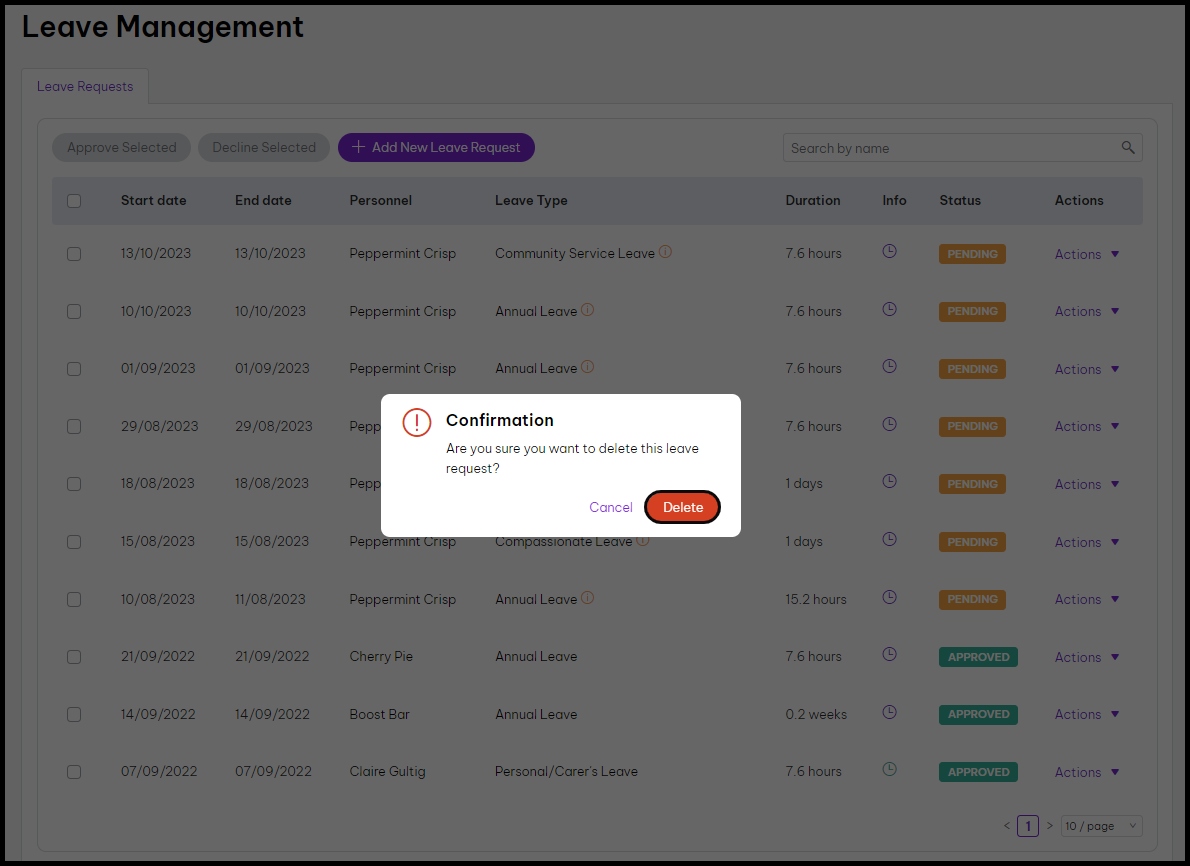Viewport: 1190px width, 866px height.
Task: Click the Search by name field
Action: click(x=950, y=148)
